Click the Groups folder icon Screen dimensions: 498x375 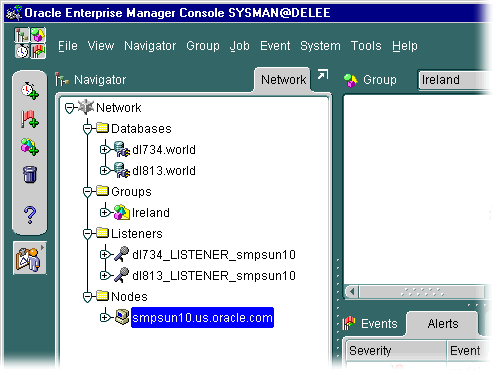pos(103,190)
